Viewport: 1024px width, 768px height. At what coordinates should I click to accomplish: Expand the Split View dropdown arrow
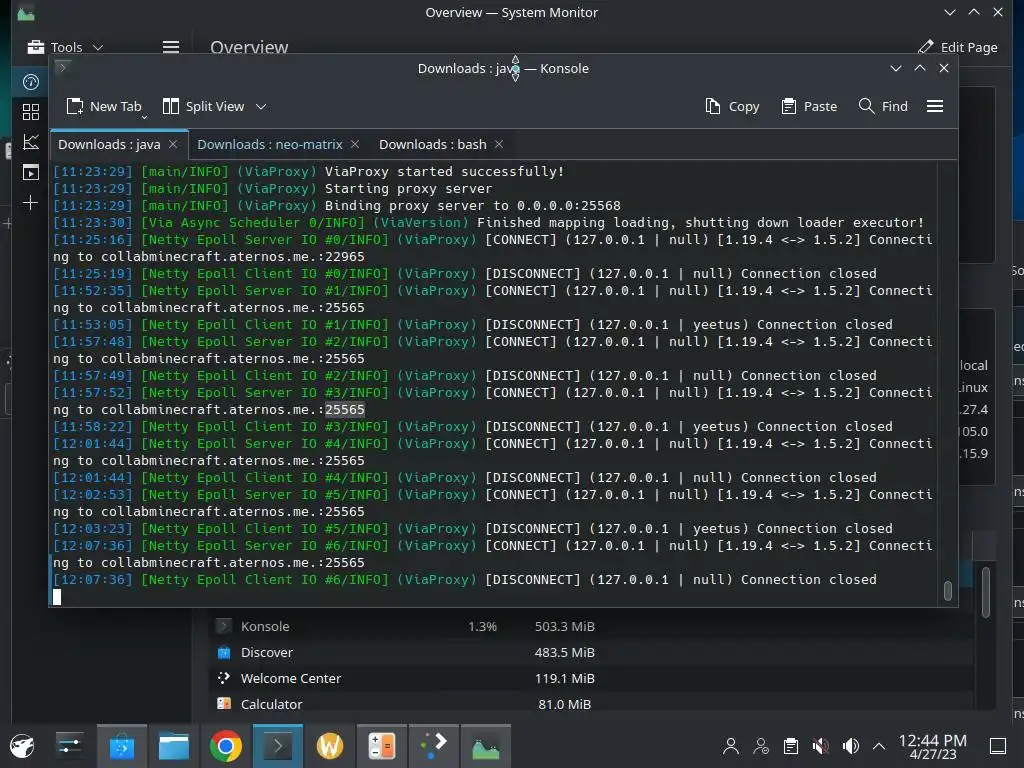pos(261,106)
